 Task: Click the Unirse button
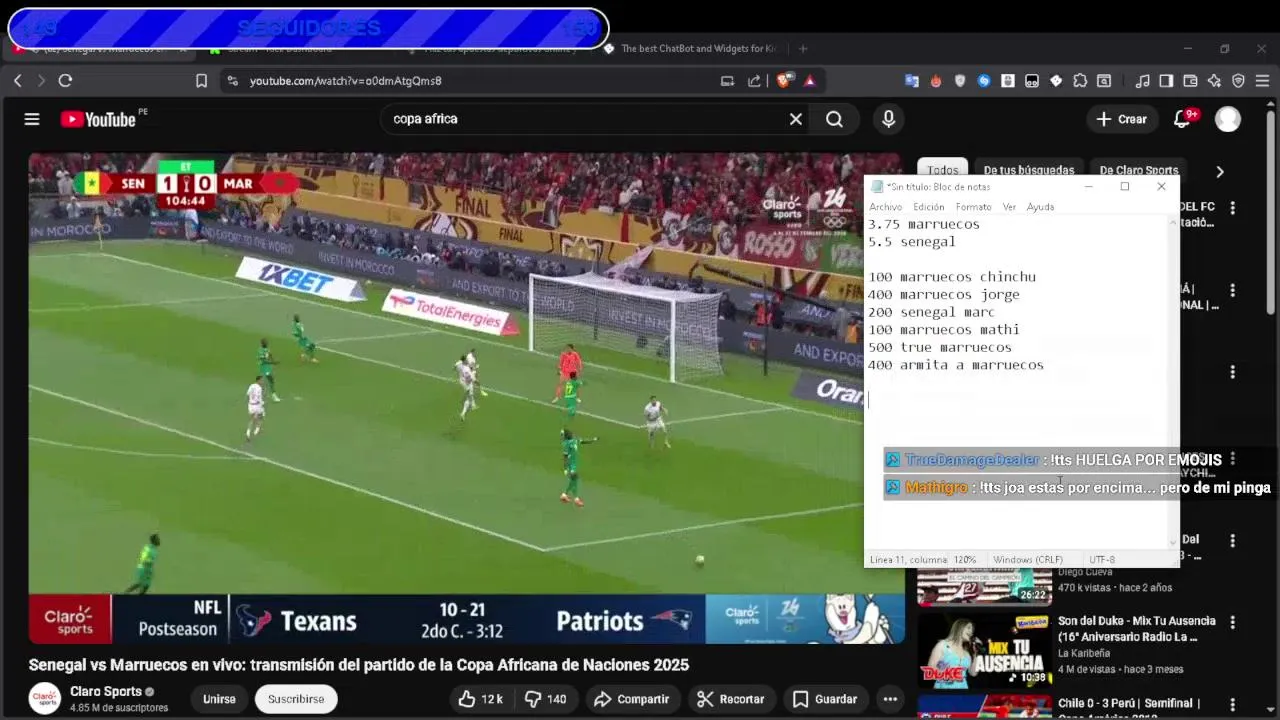click(219, 699)
